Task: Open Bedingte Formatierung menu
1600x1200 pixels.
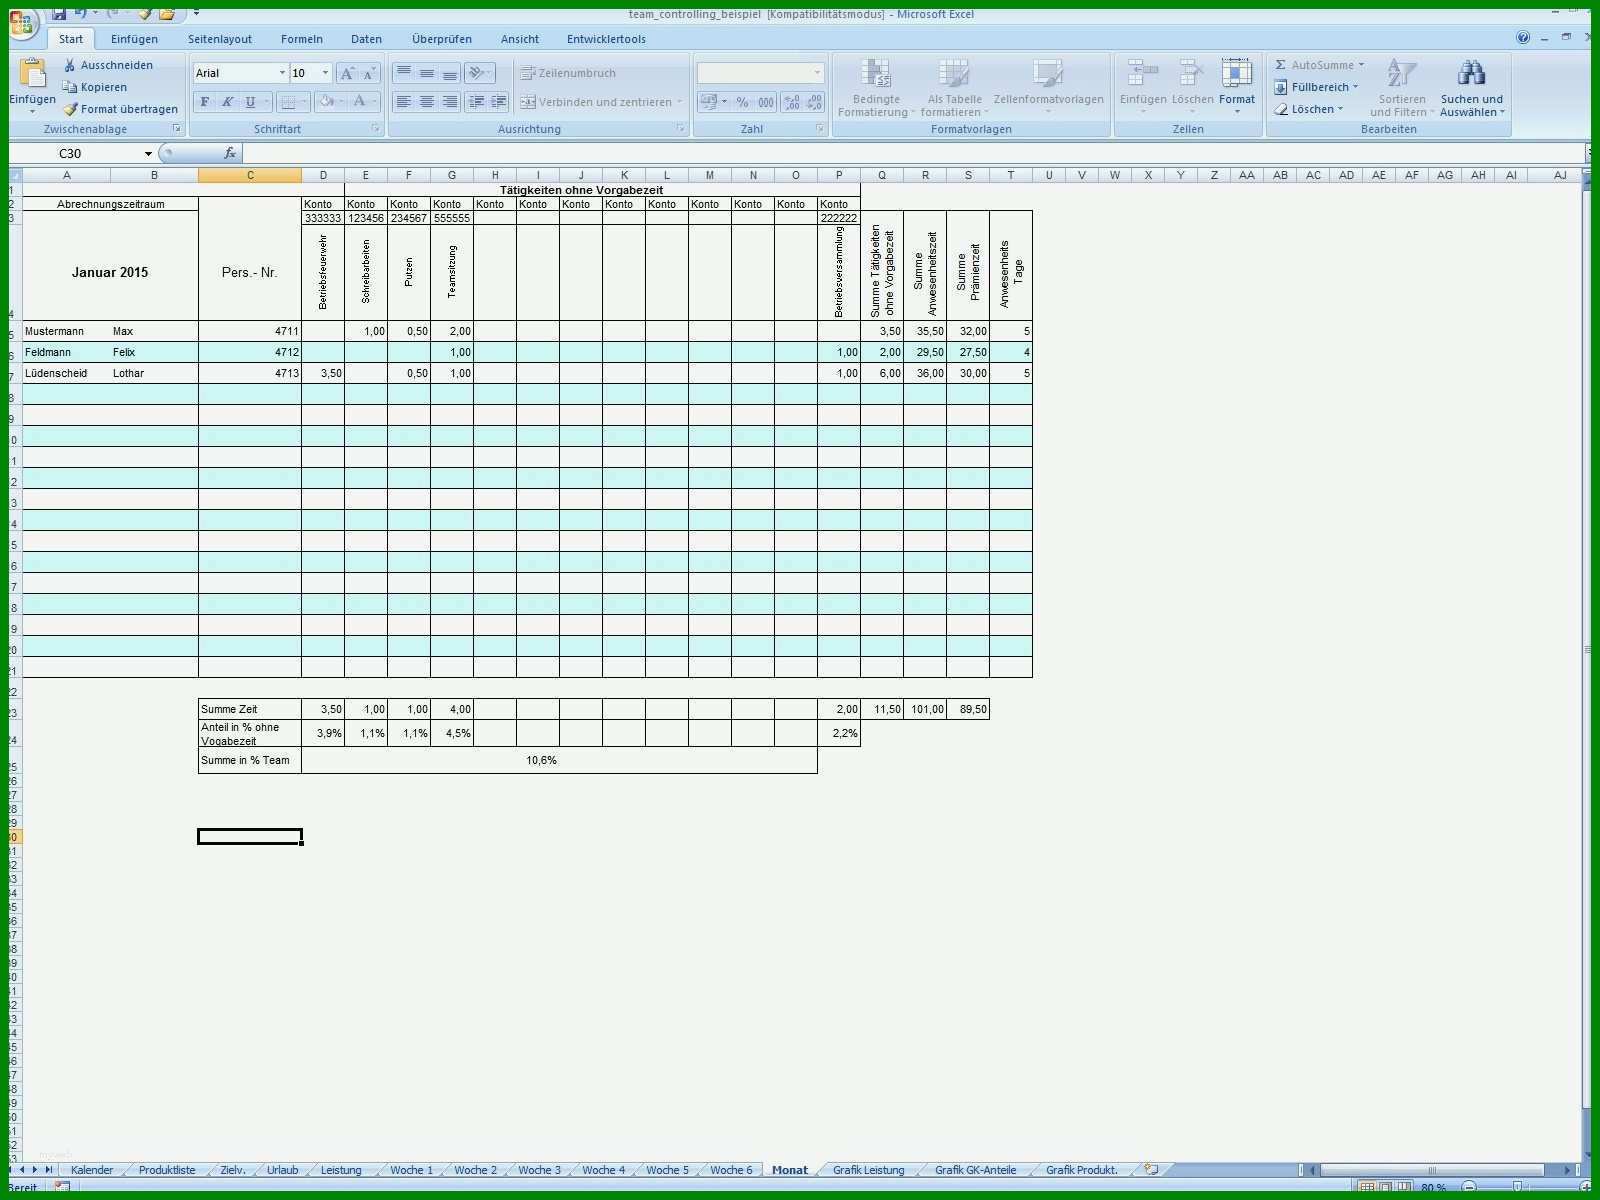Action: tap(876, 87)
